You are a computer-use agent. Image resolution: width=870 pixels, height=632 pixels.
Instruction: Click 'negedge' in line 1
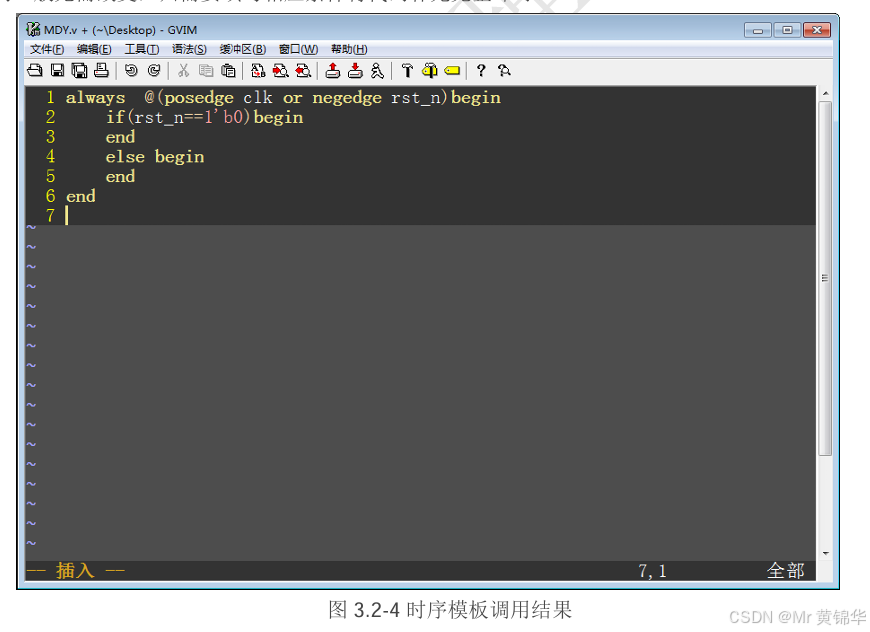(347, 98)
